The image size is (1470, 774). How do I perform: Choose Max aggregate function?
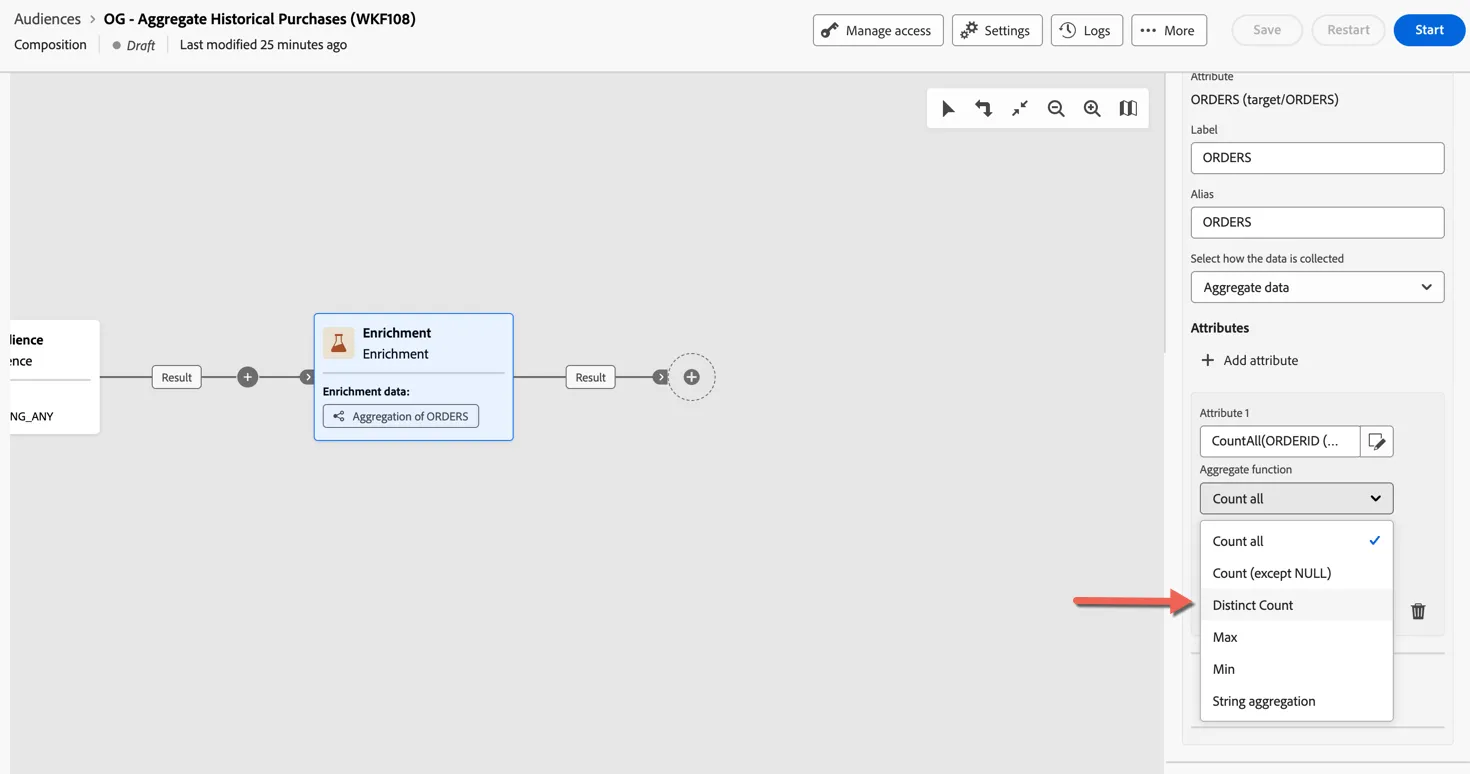[x=1296, y=637]
